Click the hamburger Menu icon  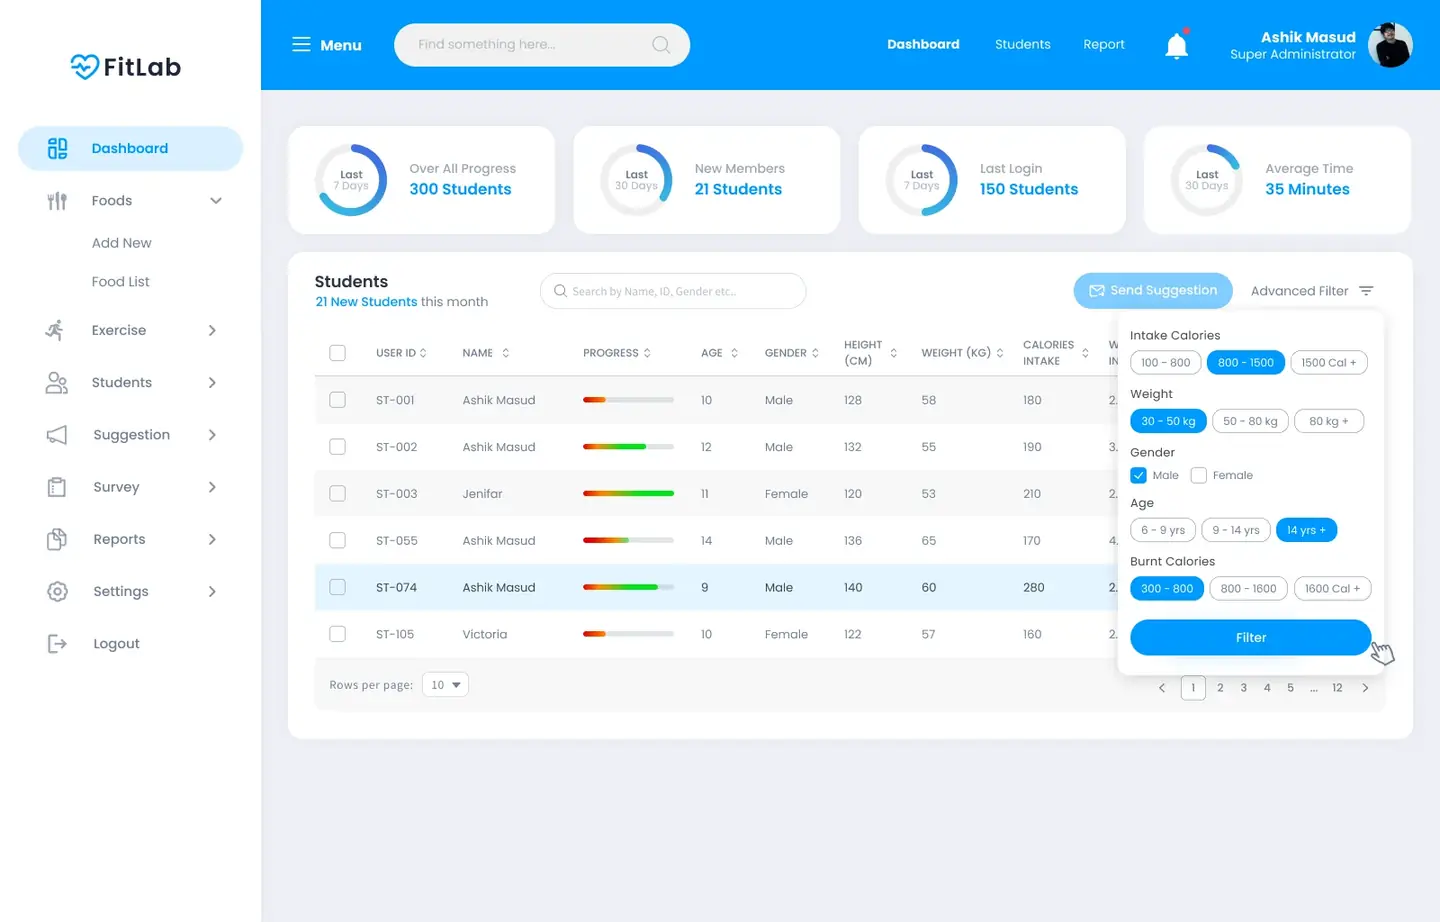(x=301, y=44)
